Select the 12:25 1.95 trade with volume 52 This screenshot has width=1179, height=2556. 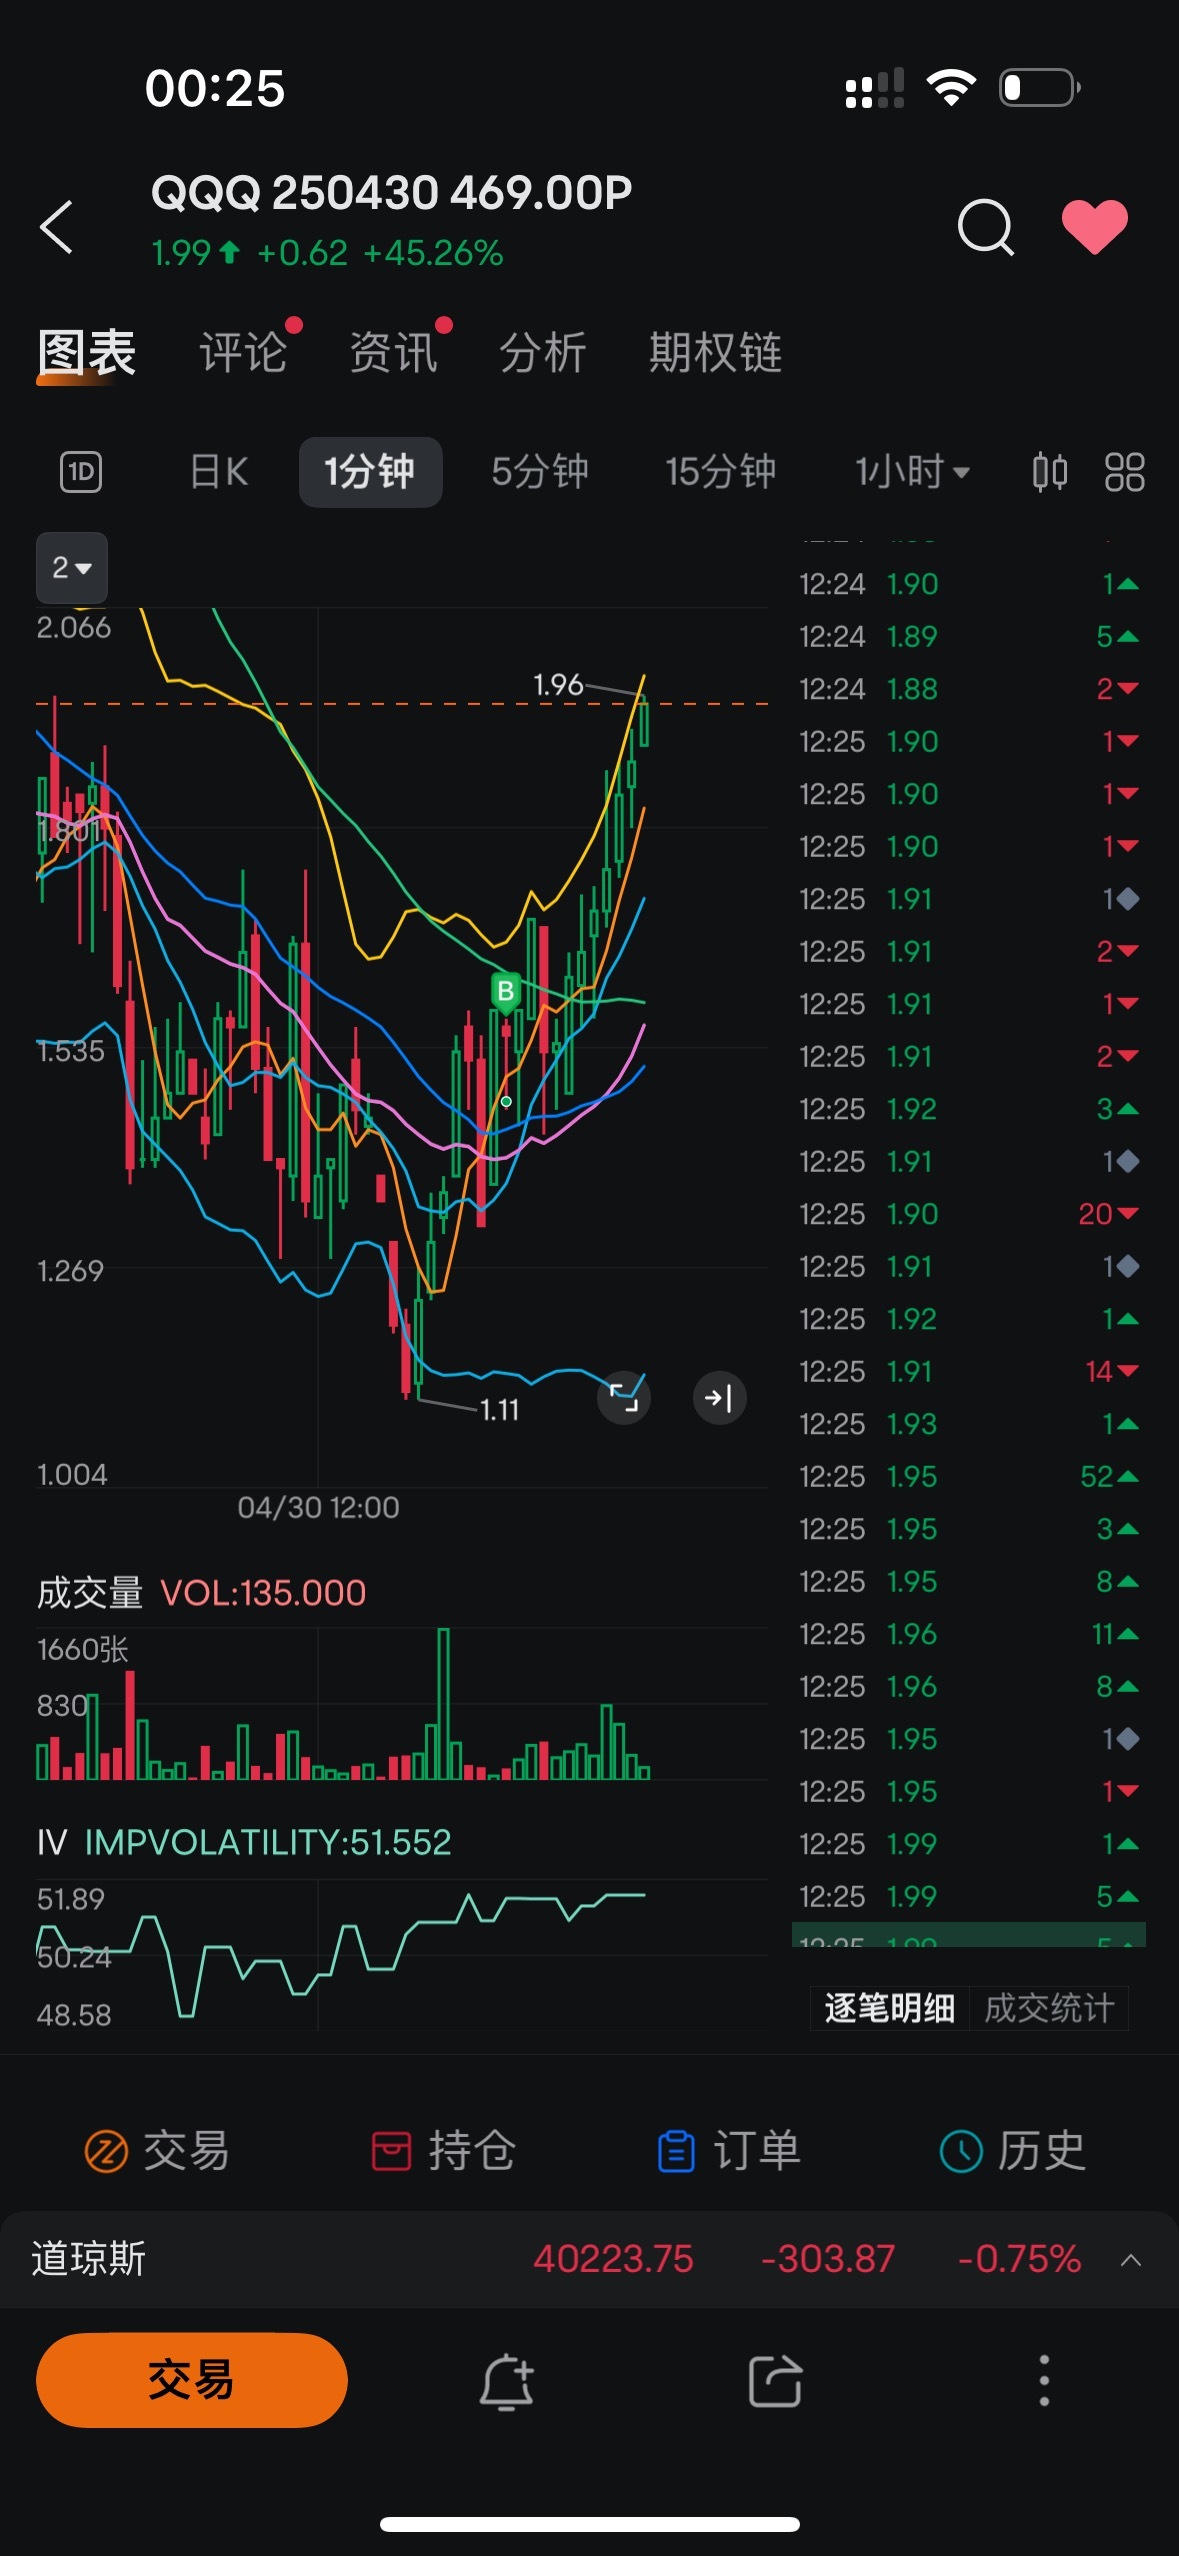tap(969, 1477)
